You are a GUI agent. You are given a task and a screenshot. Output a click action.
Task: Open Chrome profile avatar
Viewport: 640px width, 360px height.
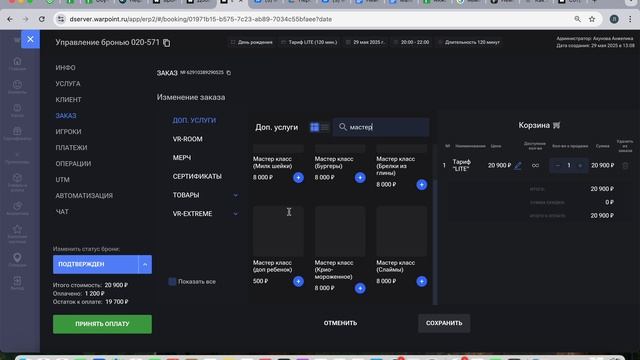pyautogui.click(x=614, y=19)
